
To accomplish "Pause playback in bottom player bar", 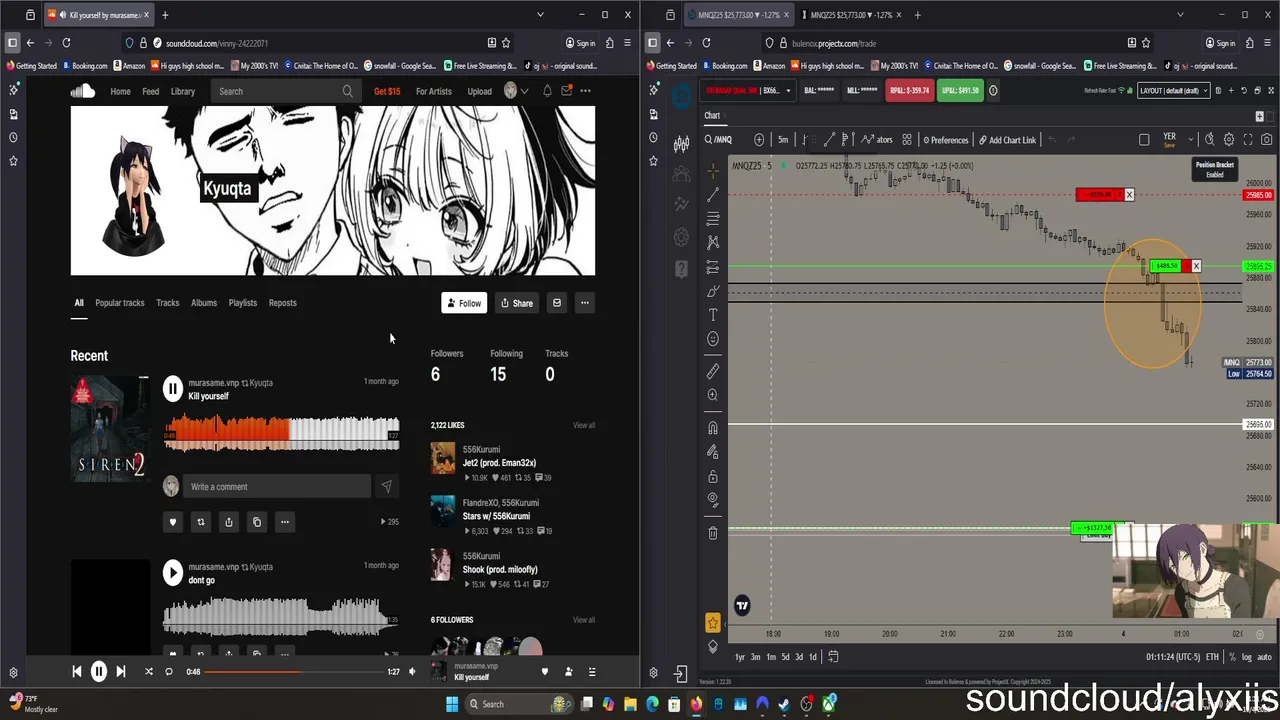I will click(99, 672).
